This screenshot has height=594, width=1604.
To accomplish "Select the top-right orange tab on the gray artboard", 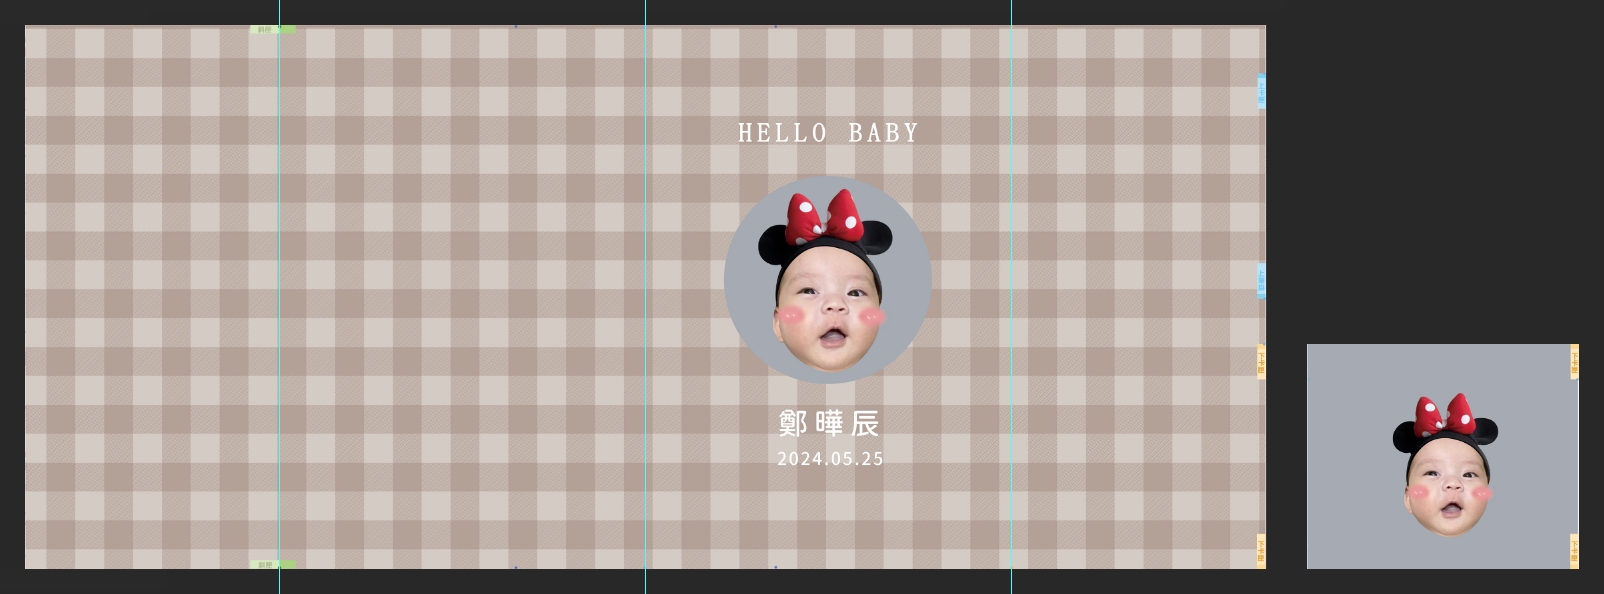I will click(1574, 362).
